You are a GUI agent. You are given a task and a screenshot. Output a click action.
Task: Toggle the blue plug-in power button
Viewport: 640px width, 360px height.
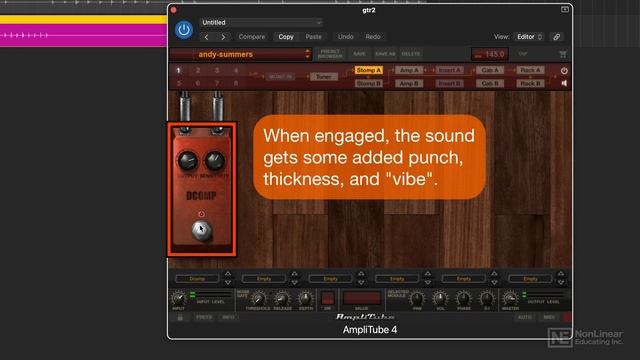pos(184,30)
